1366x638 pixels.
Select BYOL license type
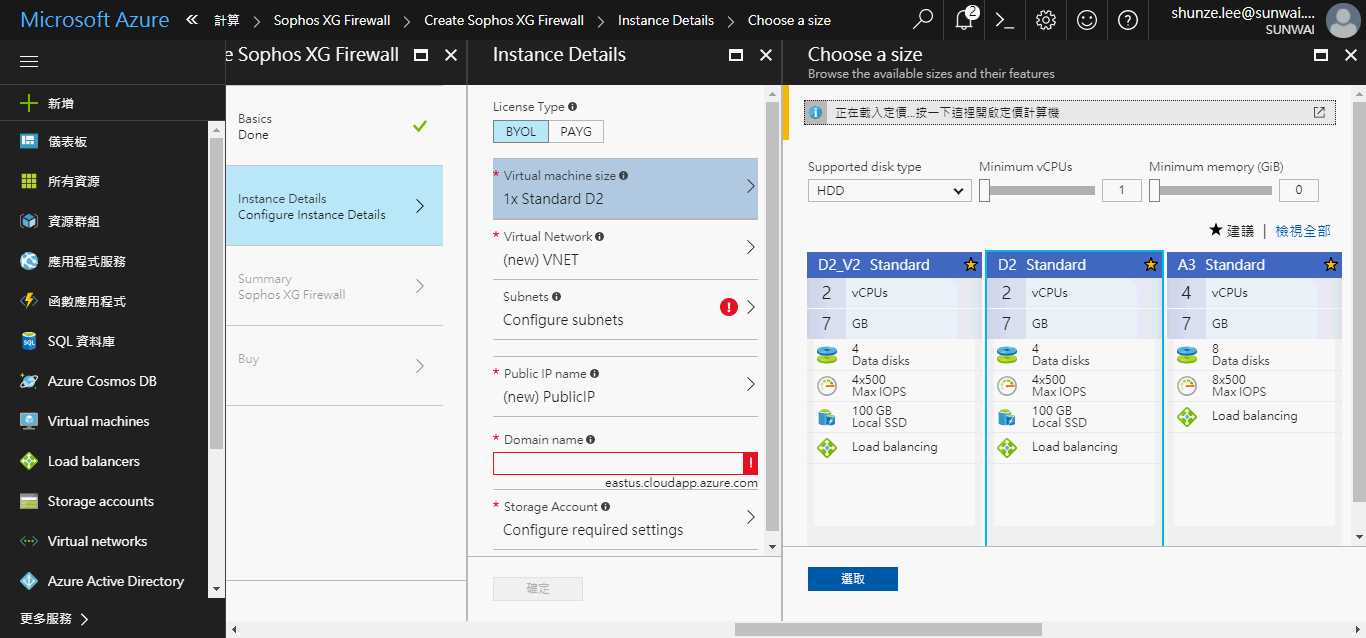[520, 132]
